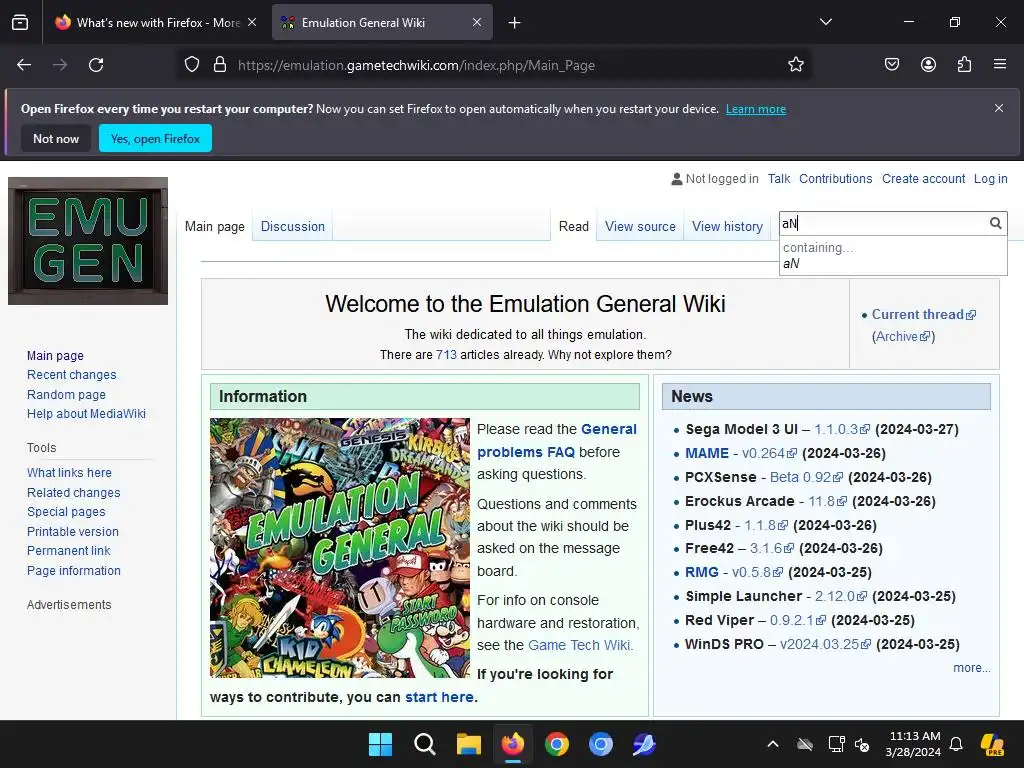Click the 713 articles count link

tap(446, 355)
